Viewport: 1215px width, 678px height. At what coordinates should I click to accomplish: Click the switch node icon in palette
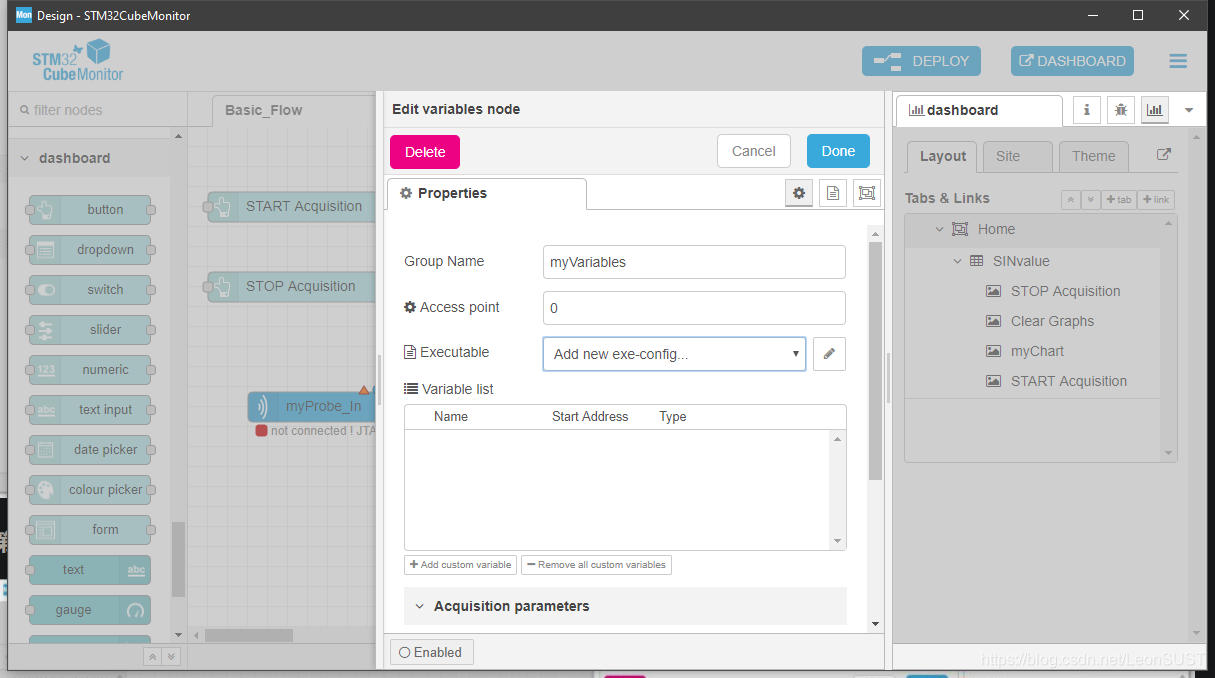click(45, 290)
